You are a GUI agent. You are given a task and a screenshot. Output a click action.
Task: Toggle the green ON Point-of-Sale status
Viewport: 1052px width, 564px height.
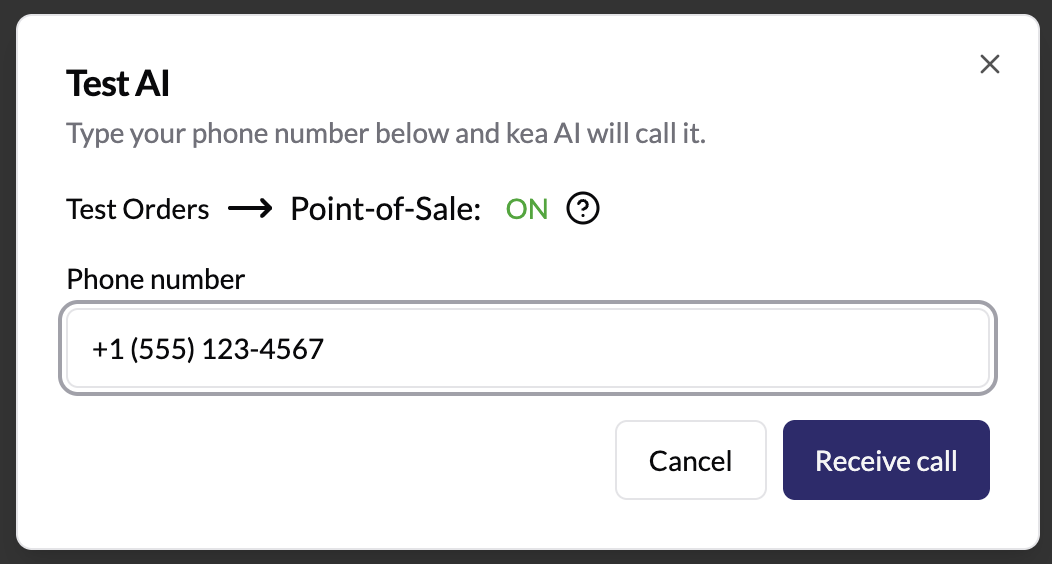point(527,209)
